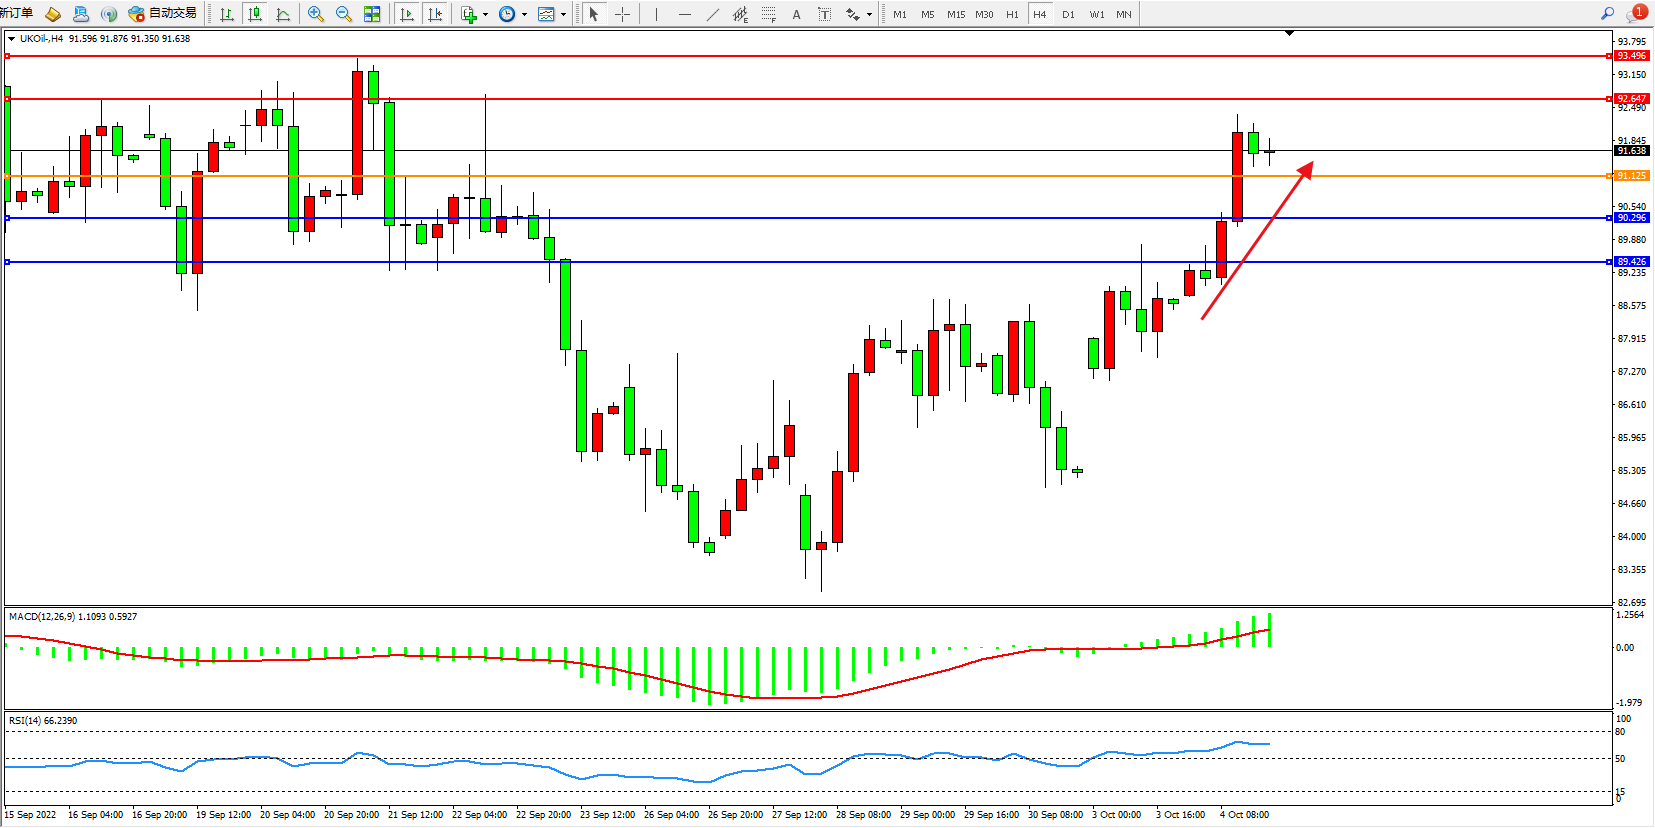
Task: Click the red arrow on the chart
Action: tap(1257, 240)
